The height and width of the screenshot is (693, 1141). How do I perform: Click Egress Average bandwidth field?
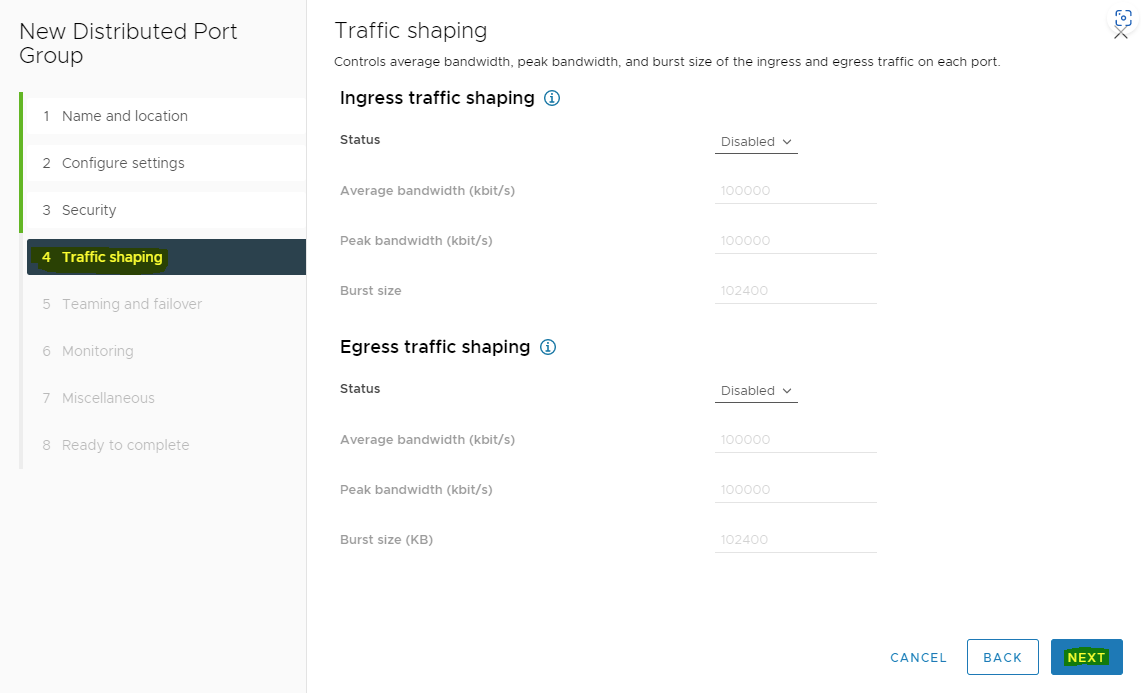tap(795, 440)
